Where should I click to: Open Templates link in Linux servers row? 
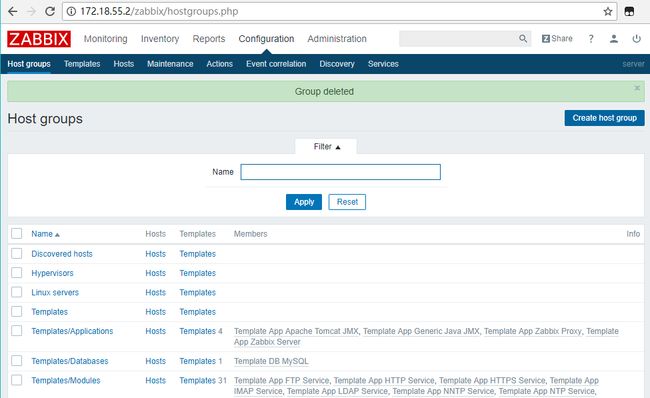click(197, 292)
